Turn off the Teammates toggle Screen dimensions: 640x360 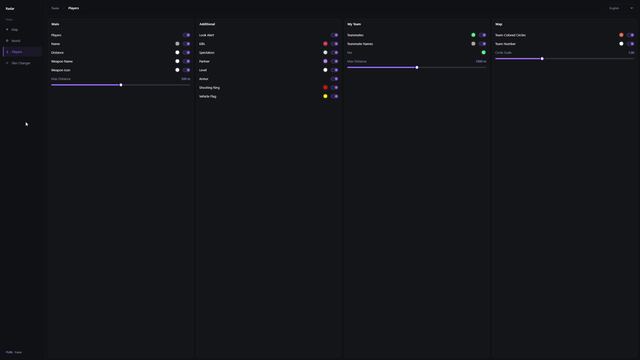coord(482,35)
